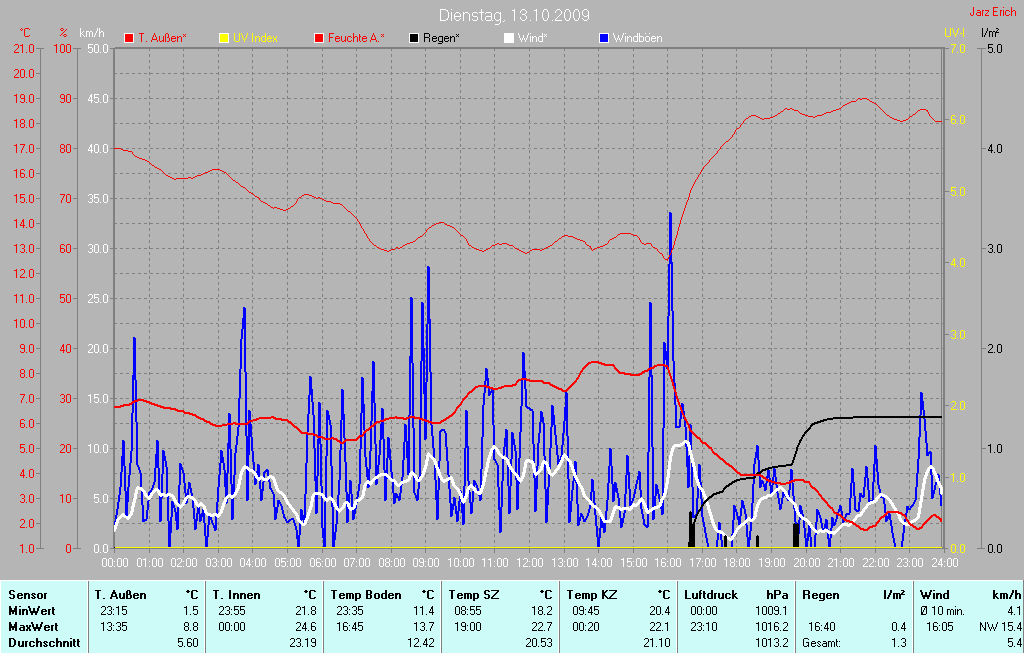1024x653 pixels.
Task: Click the 06:00 time axis label
Action: 323,562
